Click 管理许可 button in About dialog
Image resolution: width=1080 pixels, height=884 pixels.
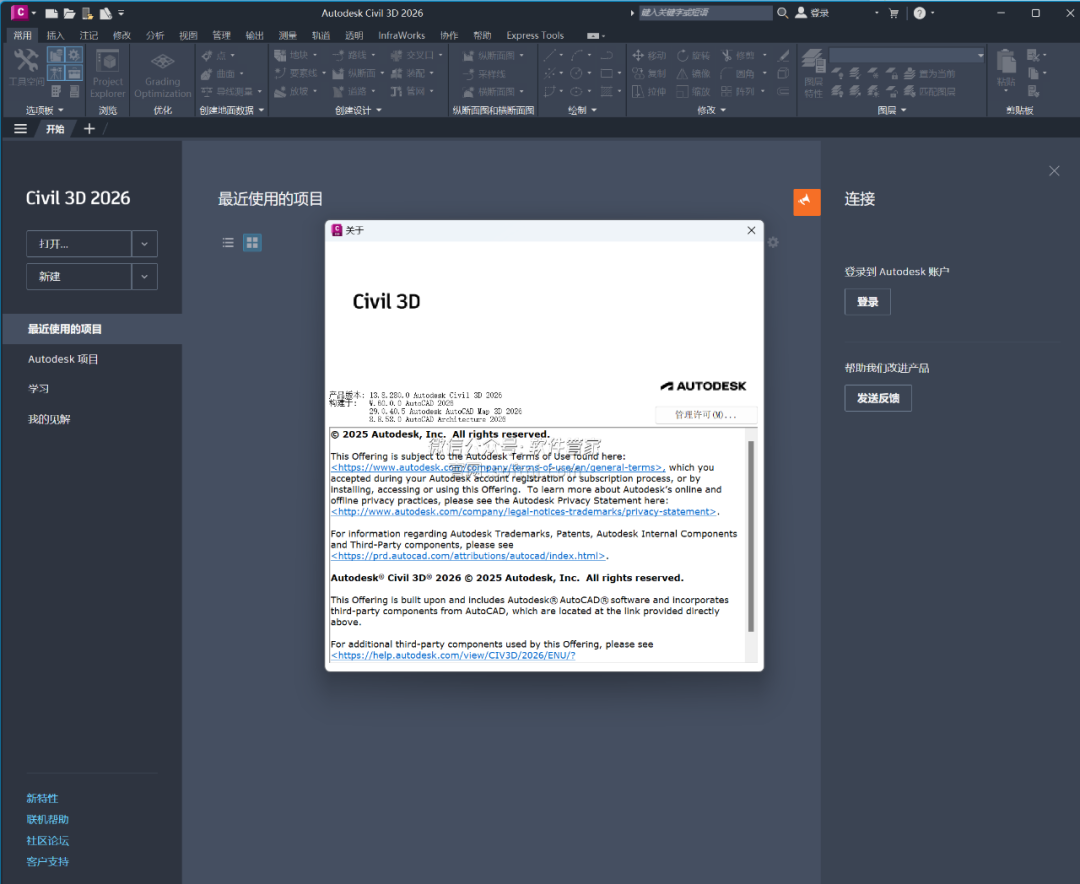(706, 415)
